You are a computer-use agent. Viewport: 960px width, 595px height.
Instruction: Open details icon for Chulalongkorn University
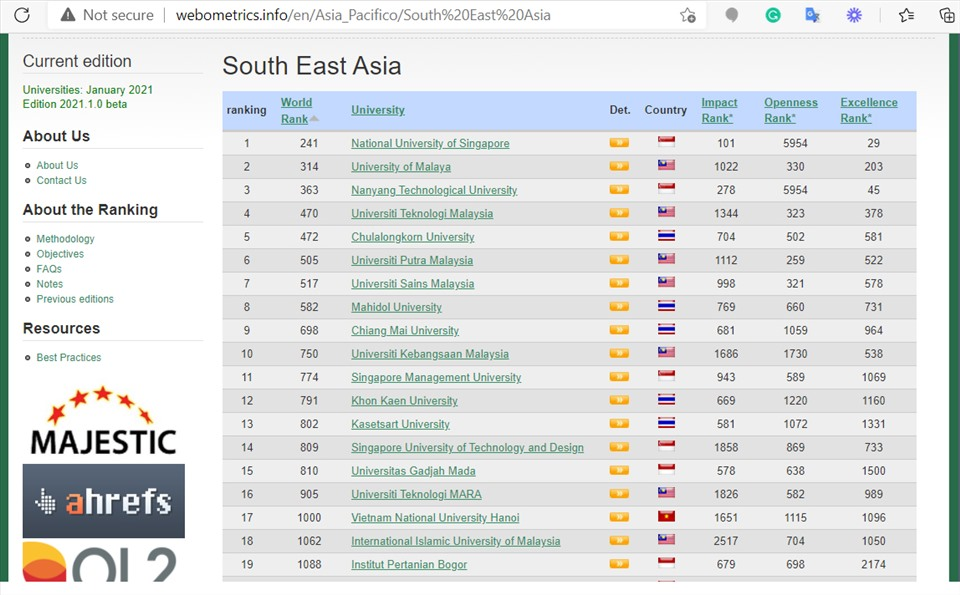pyautogui.click(x=619, y=236)
